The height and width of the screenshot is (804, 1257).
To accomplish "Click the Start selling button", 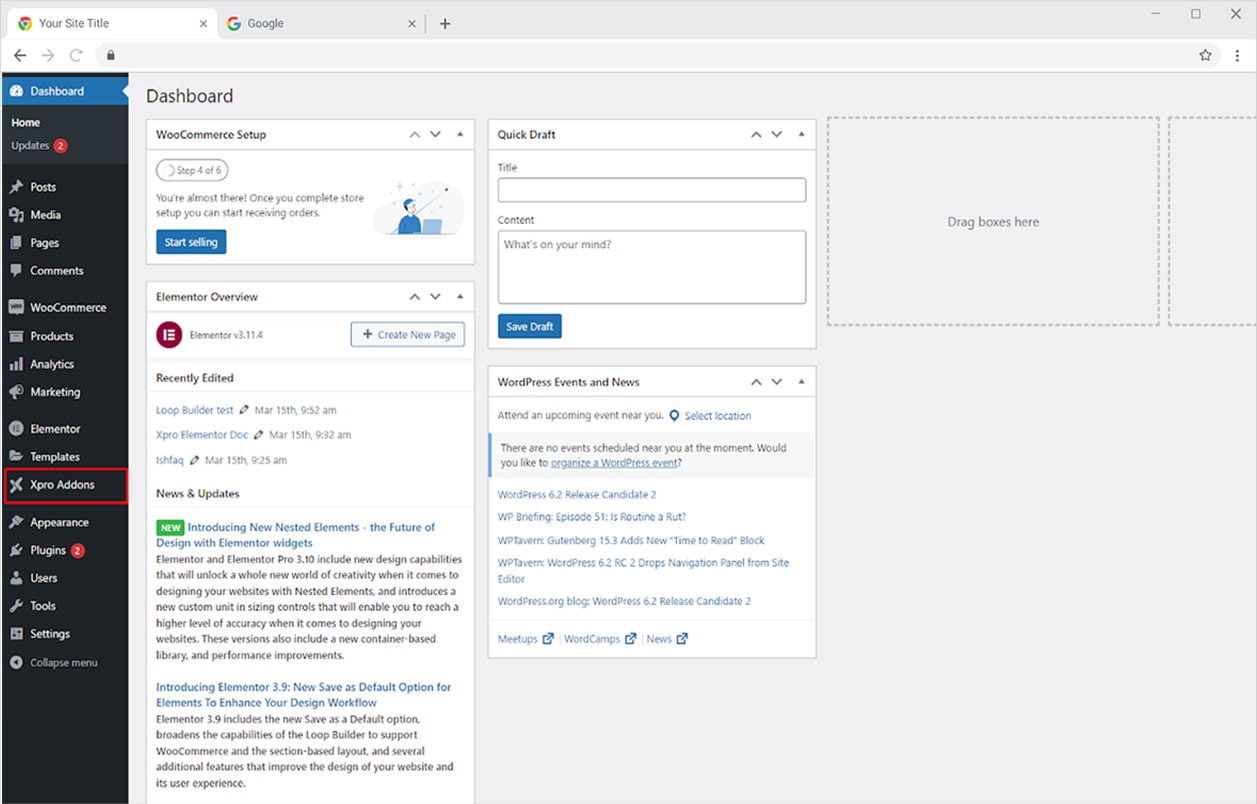I will click(x=191, y=242).
